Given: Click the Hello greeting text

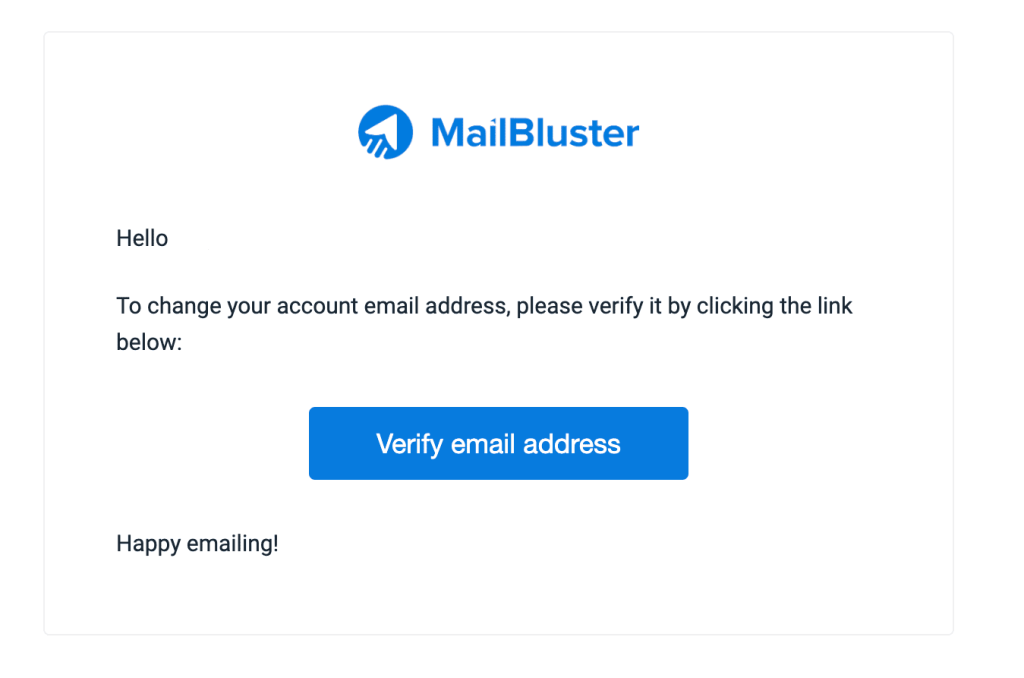Looking at the screenshot, I should (x=142, y=238).
